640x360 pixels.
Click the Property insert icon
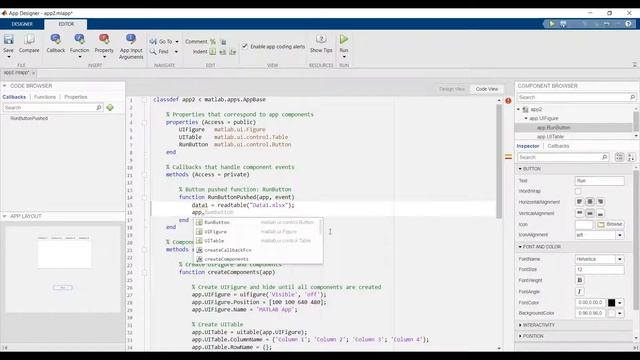(104, 40)
